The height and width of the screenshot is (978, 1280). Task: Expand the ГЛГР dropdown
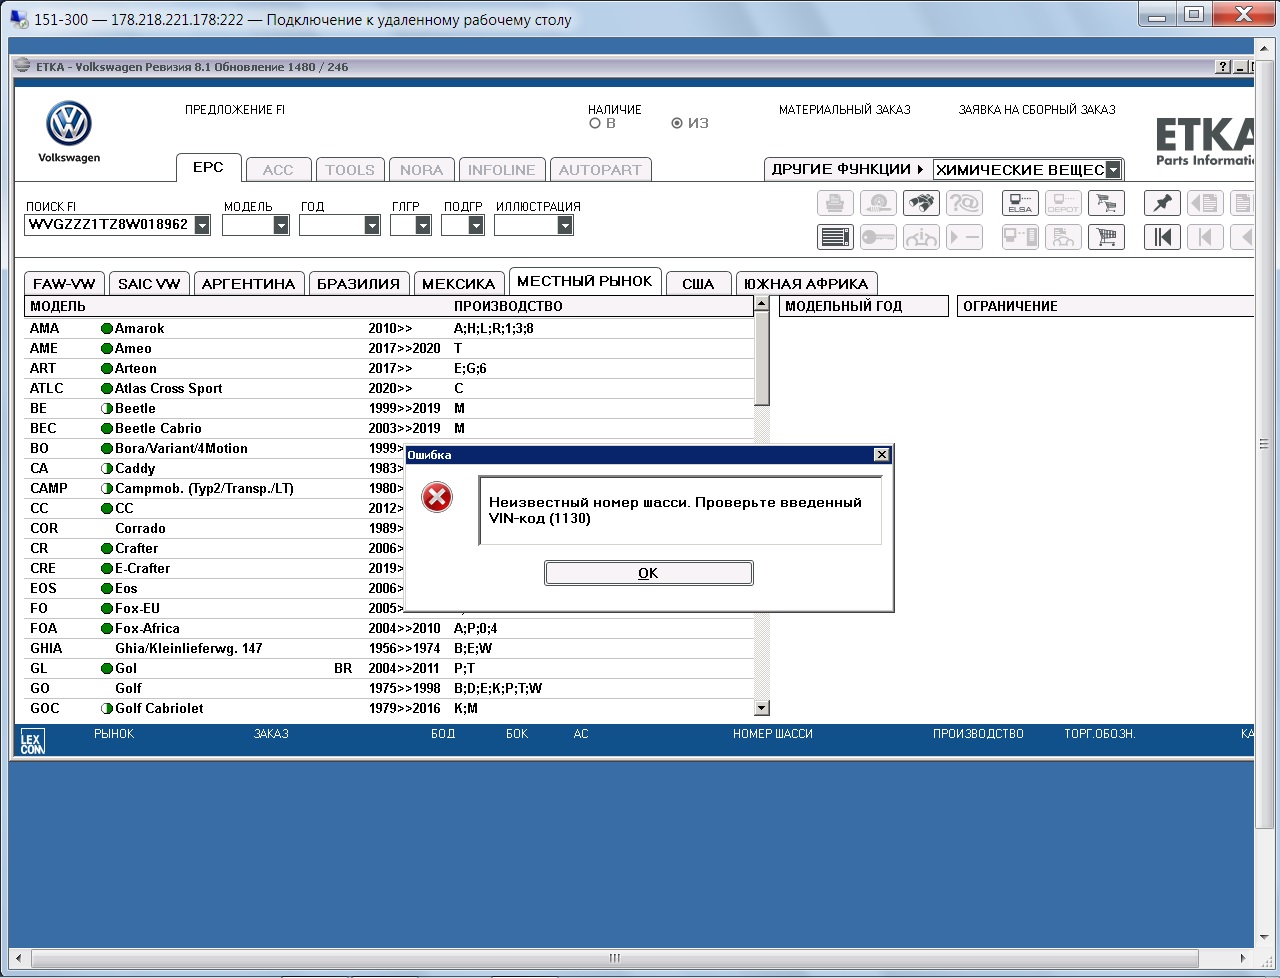point(423,225)
